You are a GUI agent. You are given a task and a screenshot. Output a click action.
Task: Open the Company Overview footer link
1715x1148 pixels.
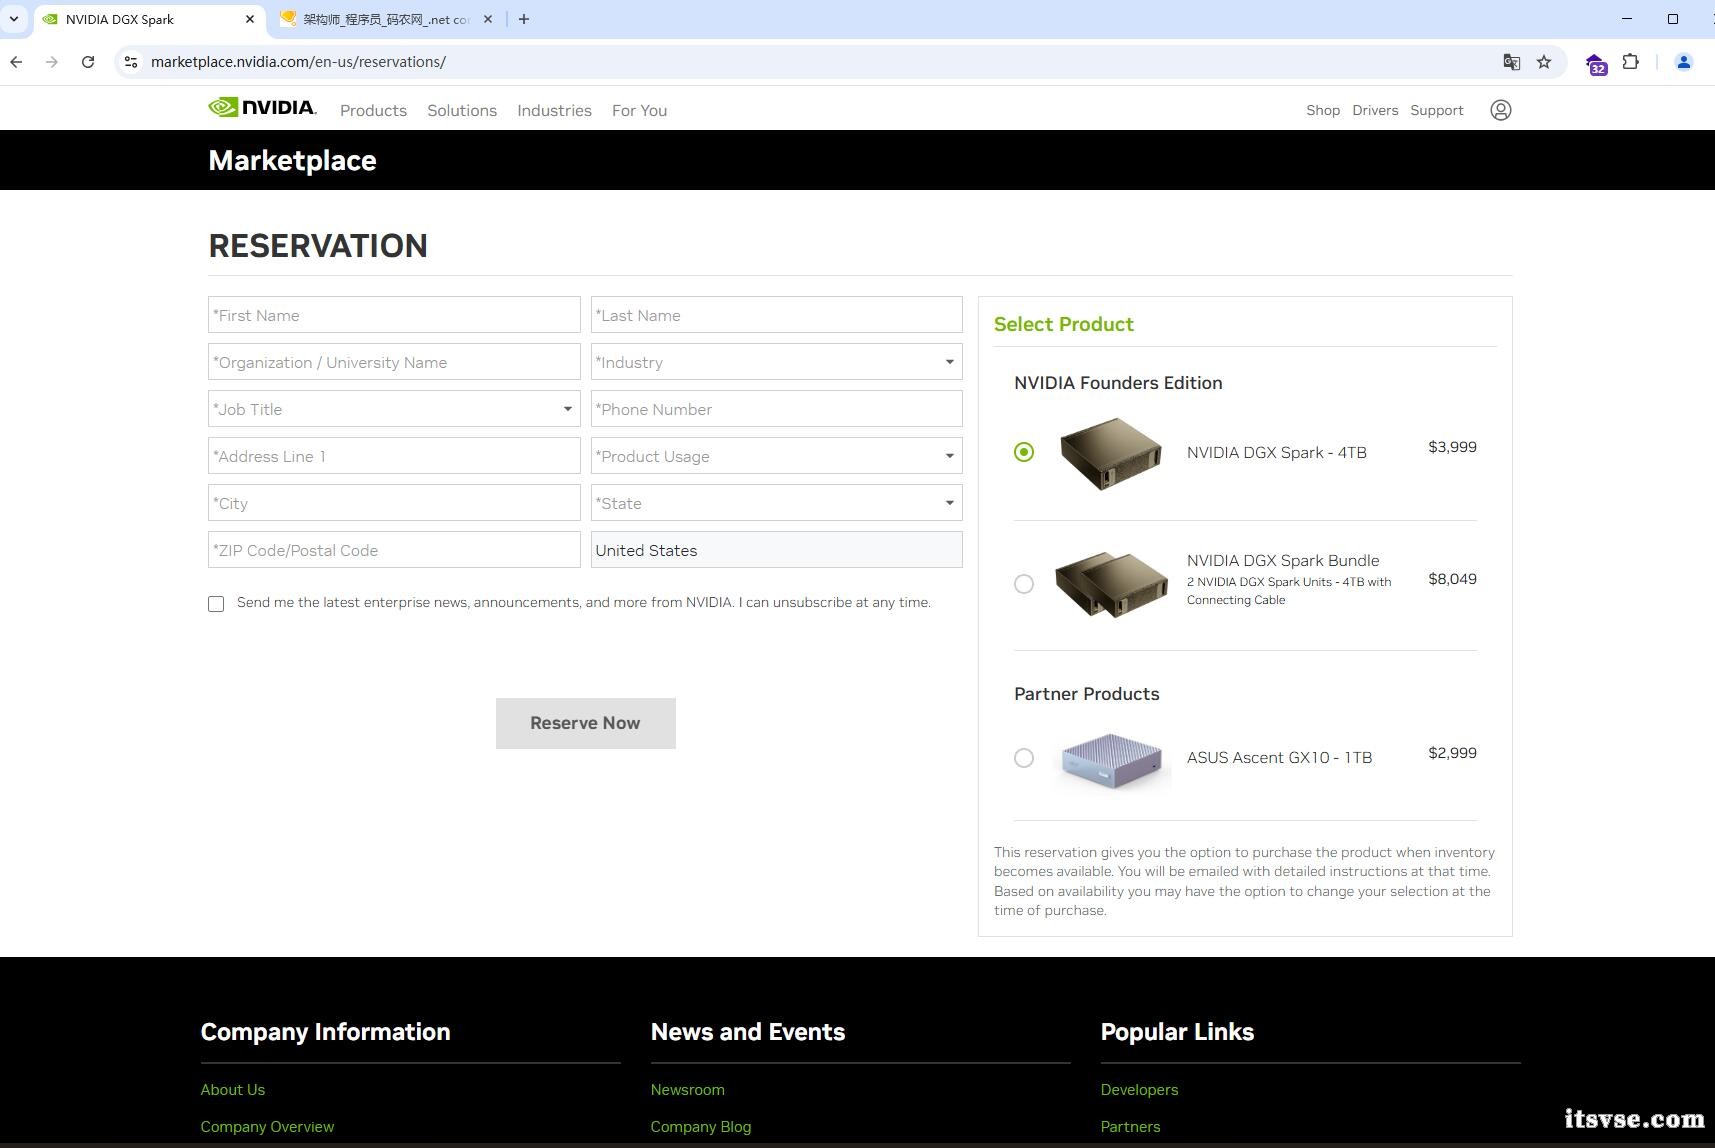(x=267, y=1127)
